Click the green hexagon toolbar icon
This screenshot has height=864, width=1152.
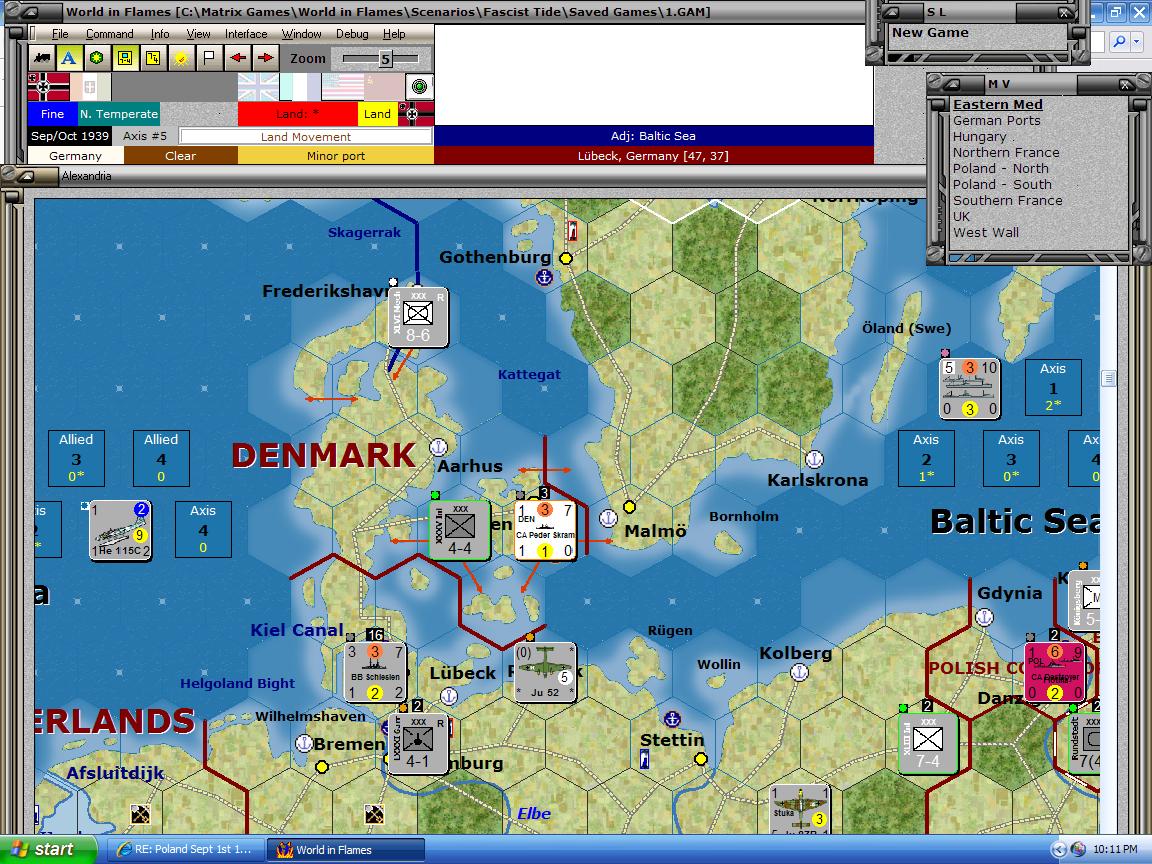[x=96, y=58]
